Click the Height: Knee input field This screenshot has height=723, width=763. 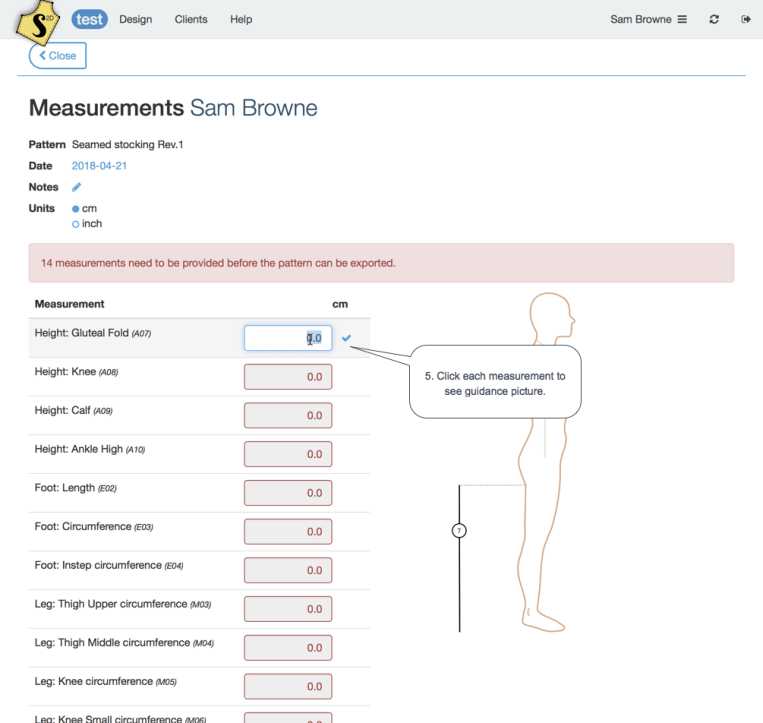pos(288,377)
